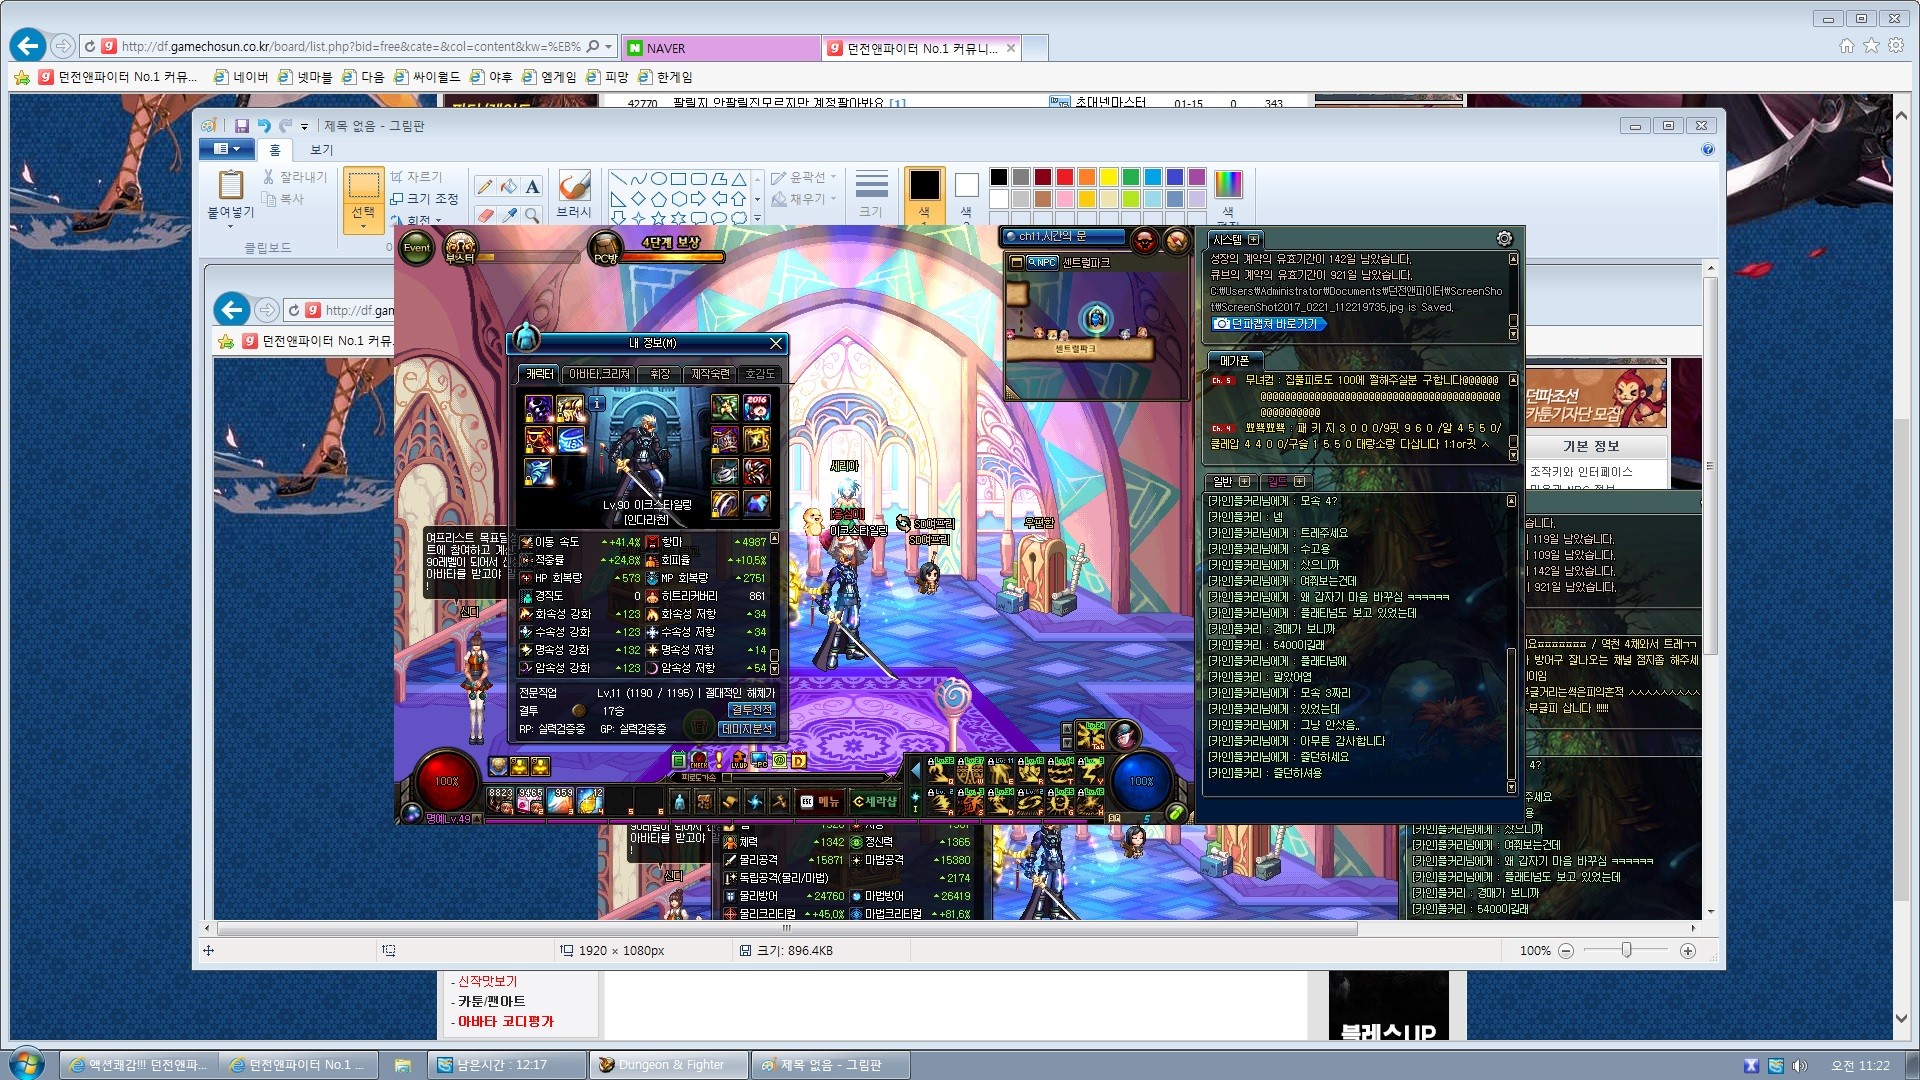1920x1080 pixels.
Task: Open the game chat settings gear
Action: click(x=1504, y=239)
